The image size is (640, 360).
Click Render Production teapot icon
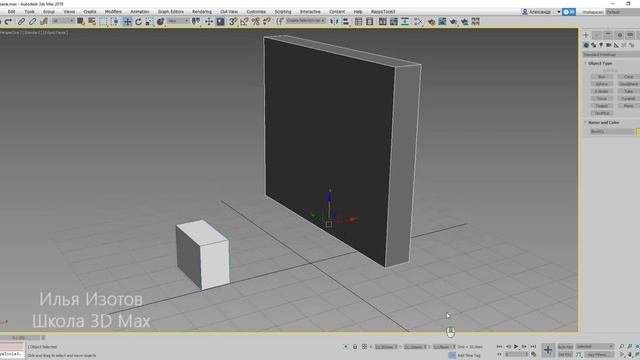click(453, 22)
